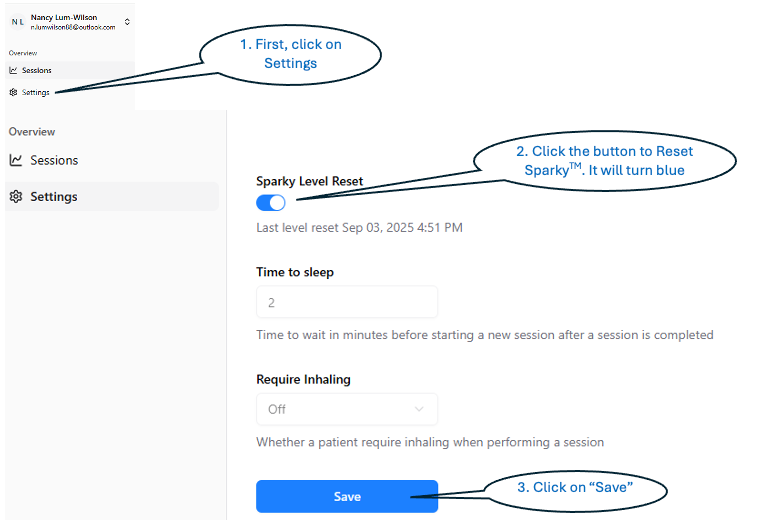The height and width of the screenshot is (527, 769).
Task: Click the Nancy Lum-Wilson account name
Action: tap(67, 17)
